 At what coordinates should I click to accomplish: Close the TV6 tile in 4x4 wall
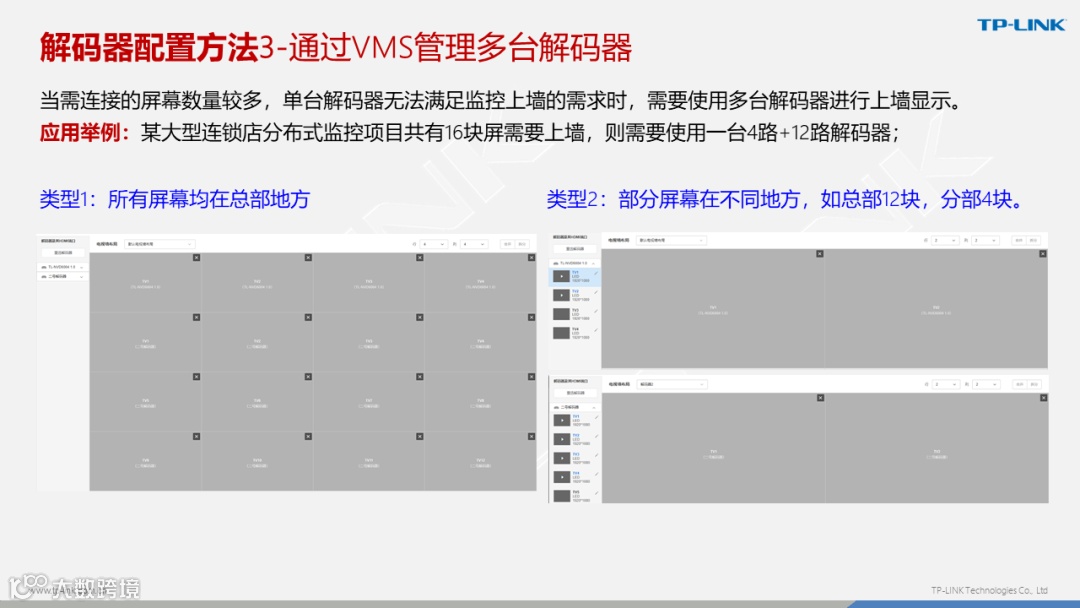308,377
